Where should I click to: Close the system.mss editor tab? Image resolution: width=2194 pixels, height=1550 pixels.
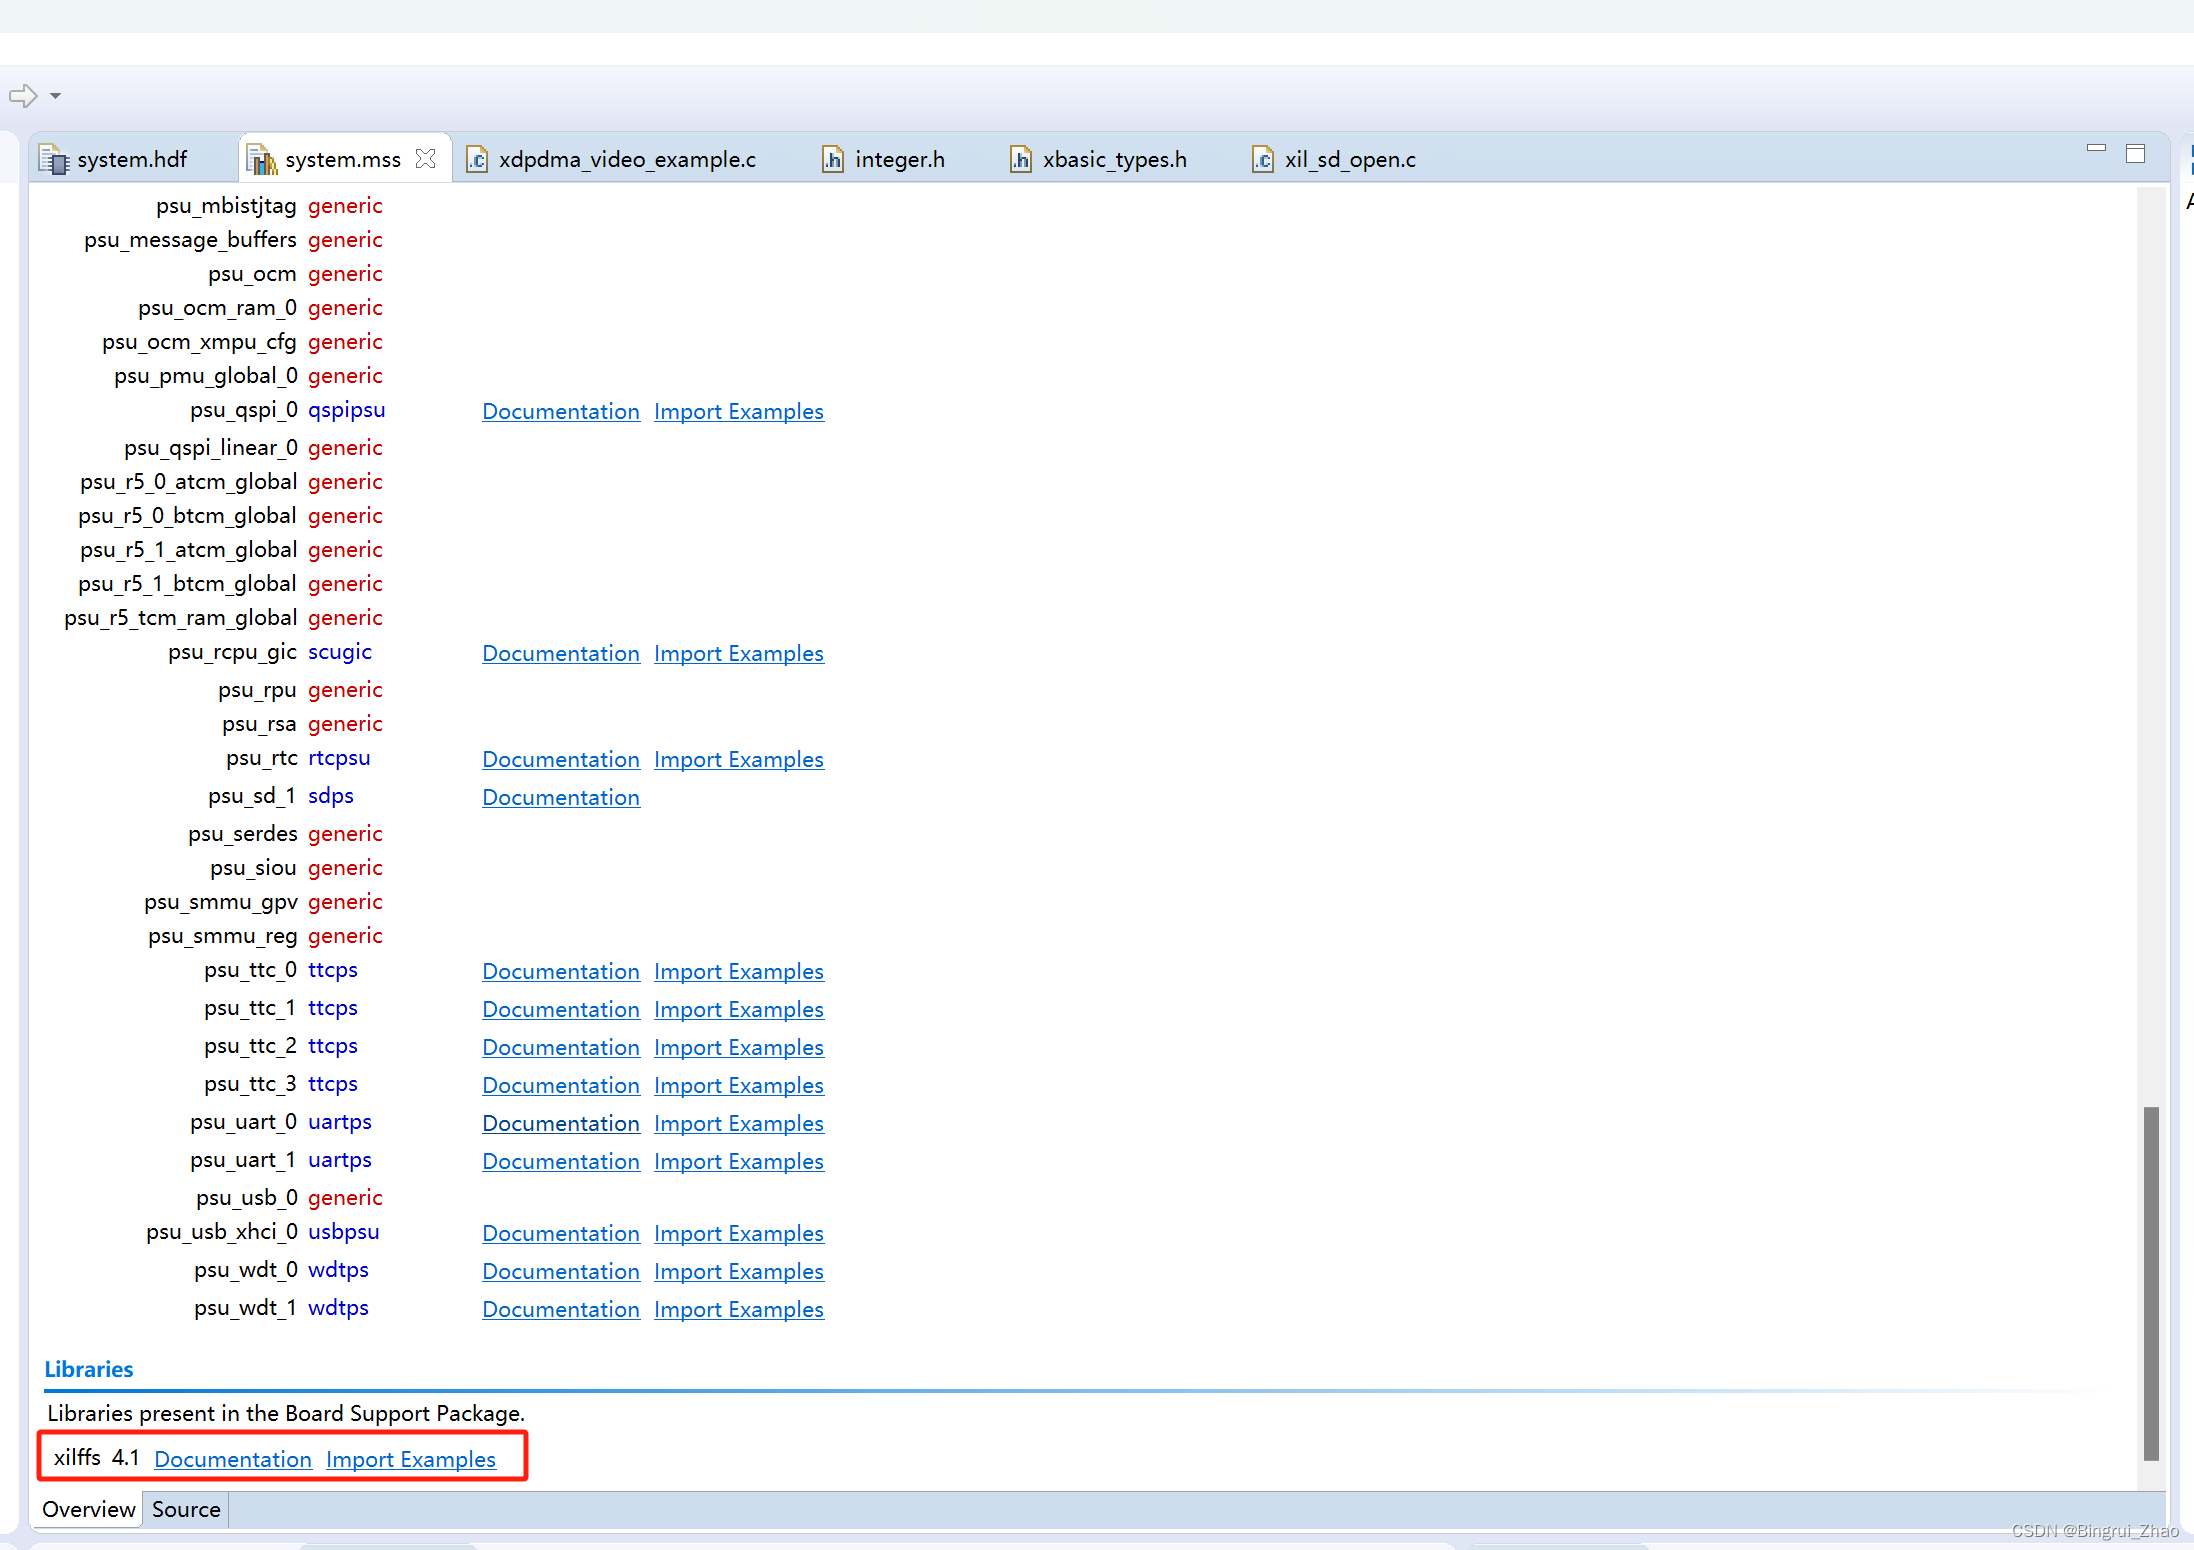[426, 159]
